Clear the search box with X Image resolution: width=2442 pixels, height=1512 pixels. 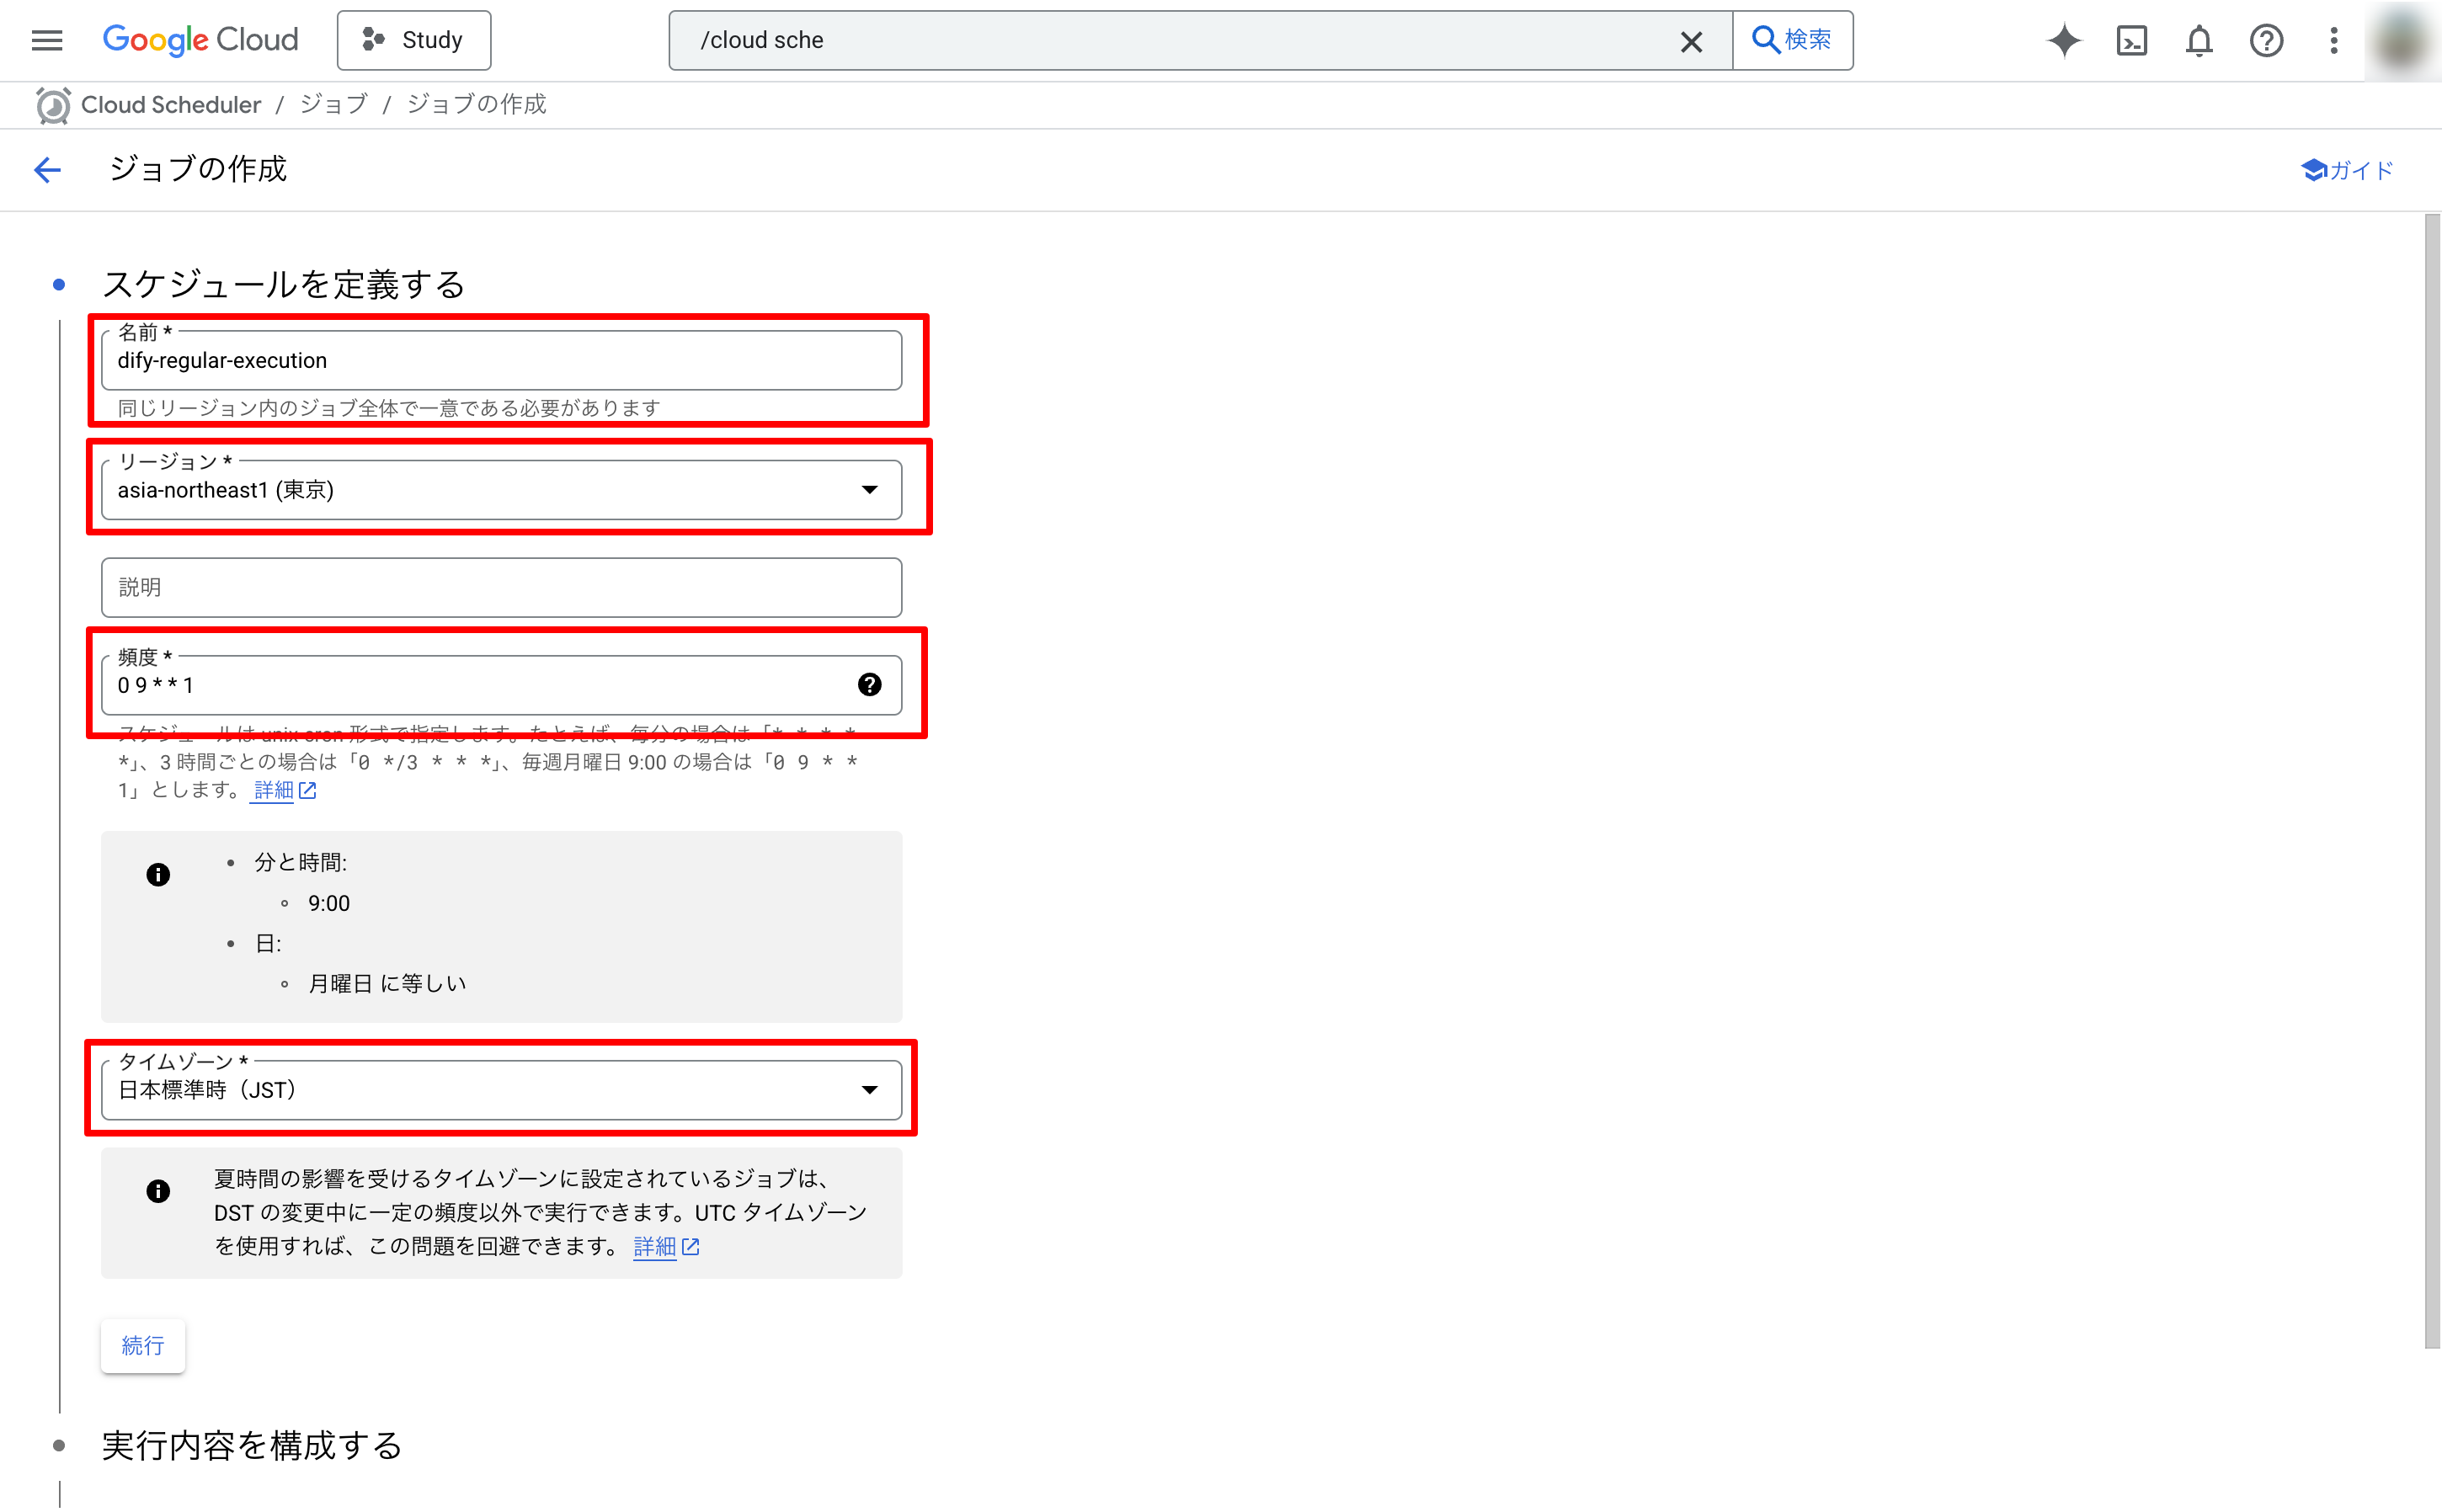pyautogui.click(x=1691, y=41)
